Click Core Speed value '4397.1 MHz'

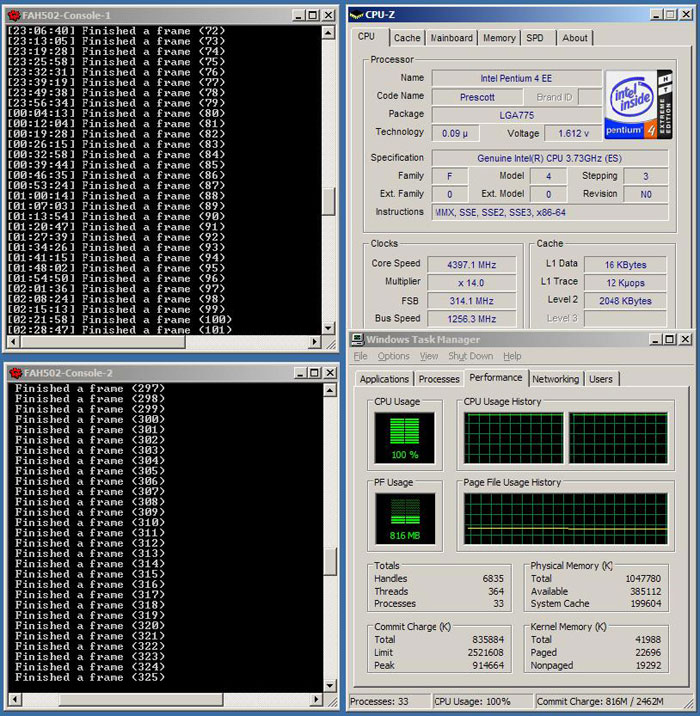(x=472, y=265)
